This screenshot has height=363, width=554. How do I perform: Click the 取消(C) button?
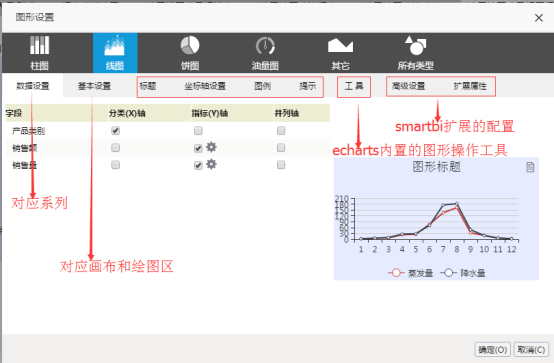[531, 350]
